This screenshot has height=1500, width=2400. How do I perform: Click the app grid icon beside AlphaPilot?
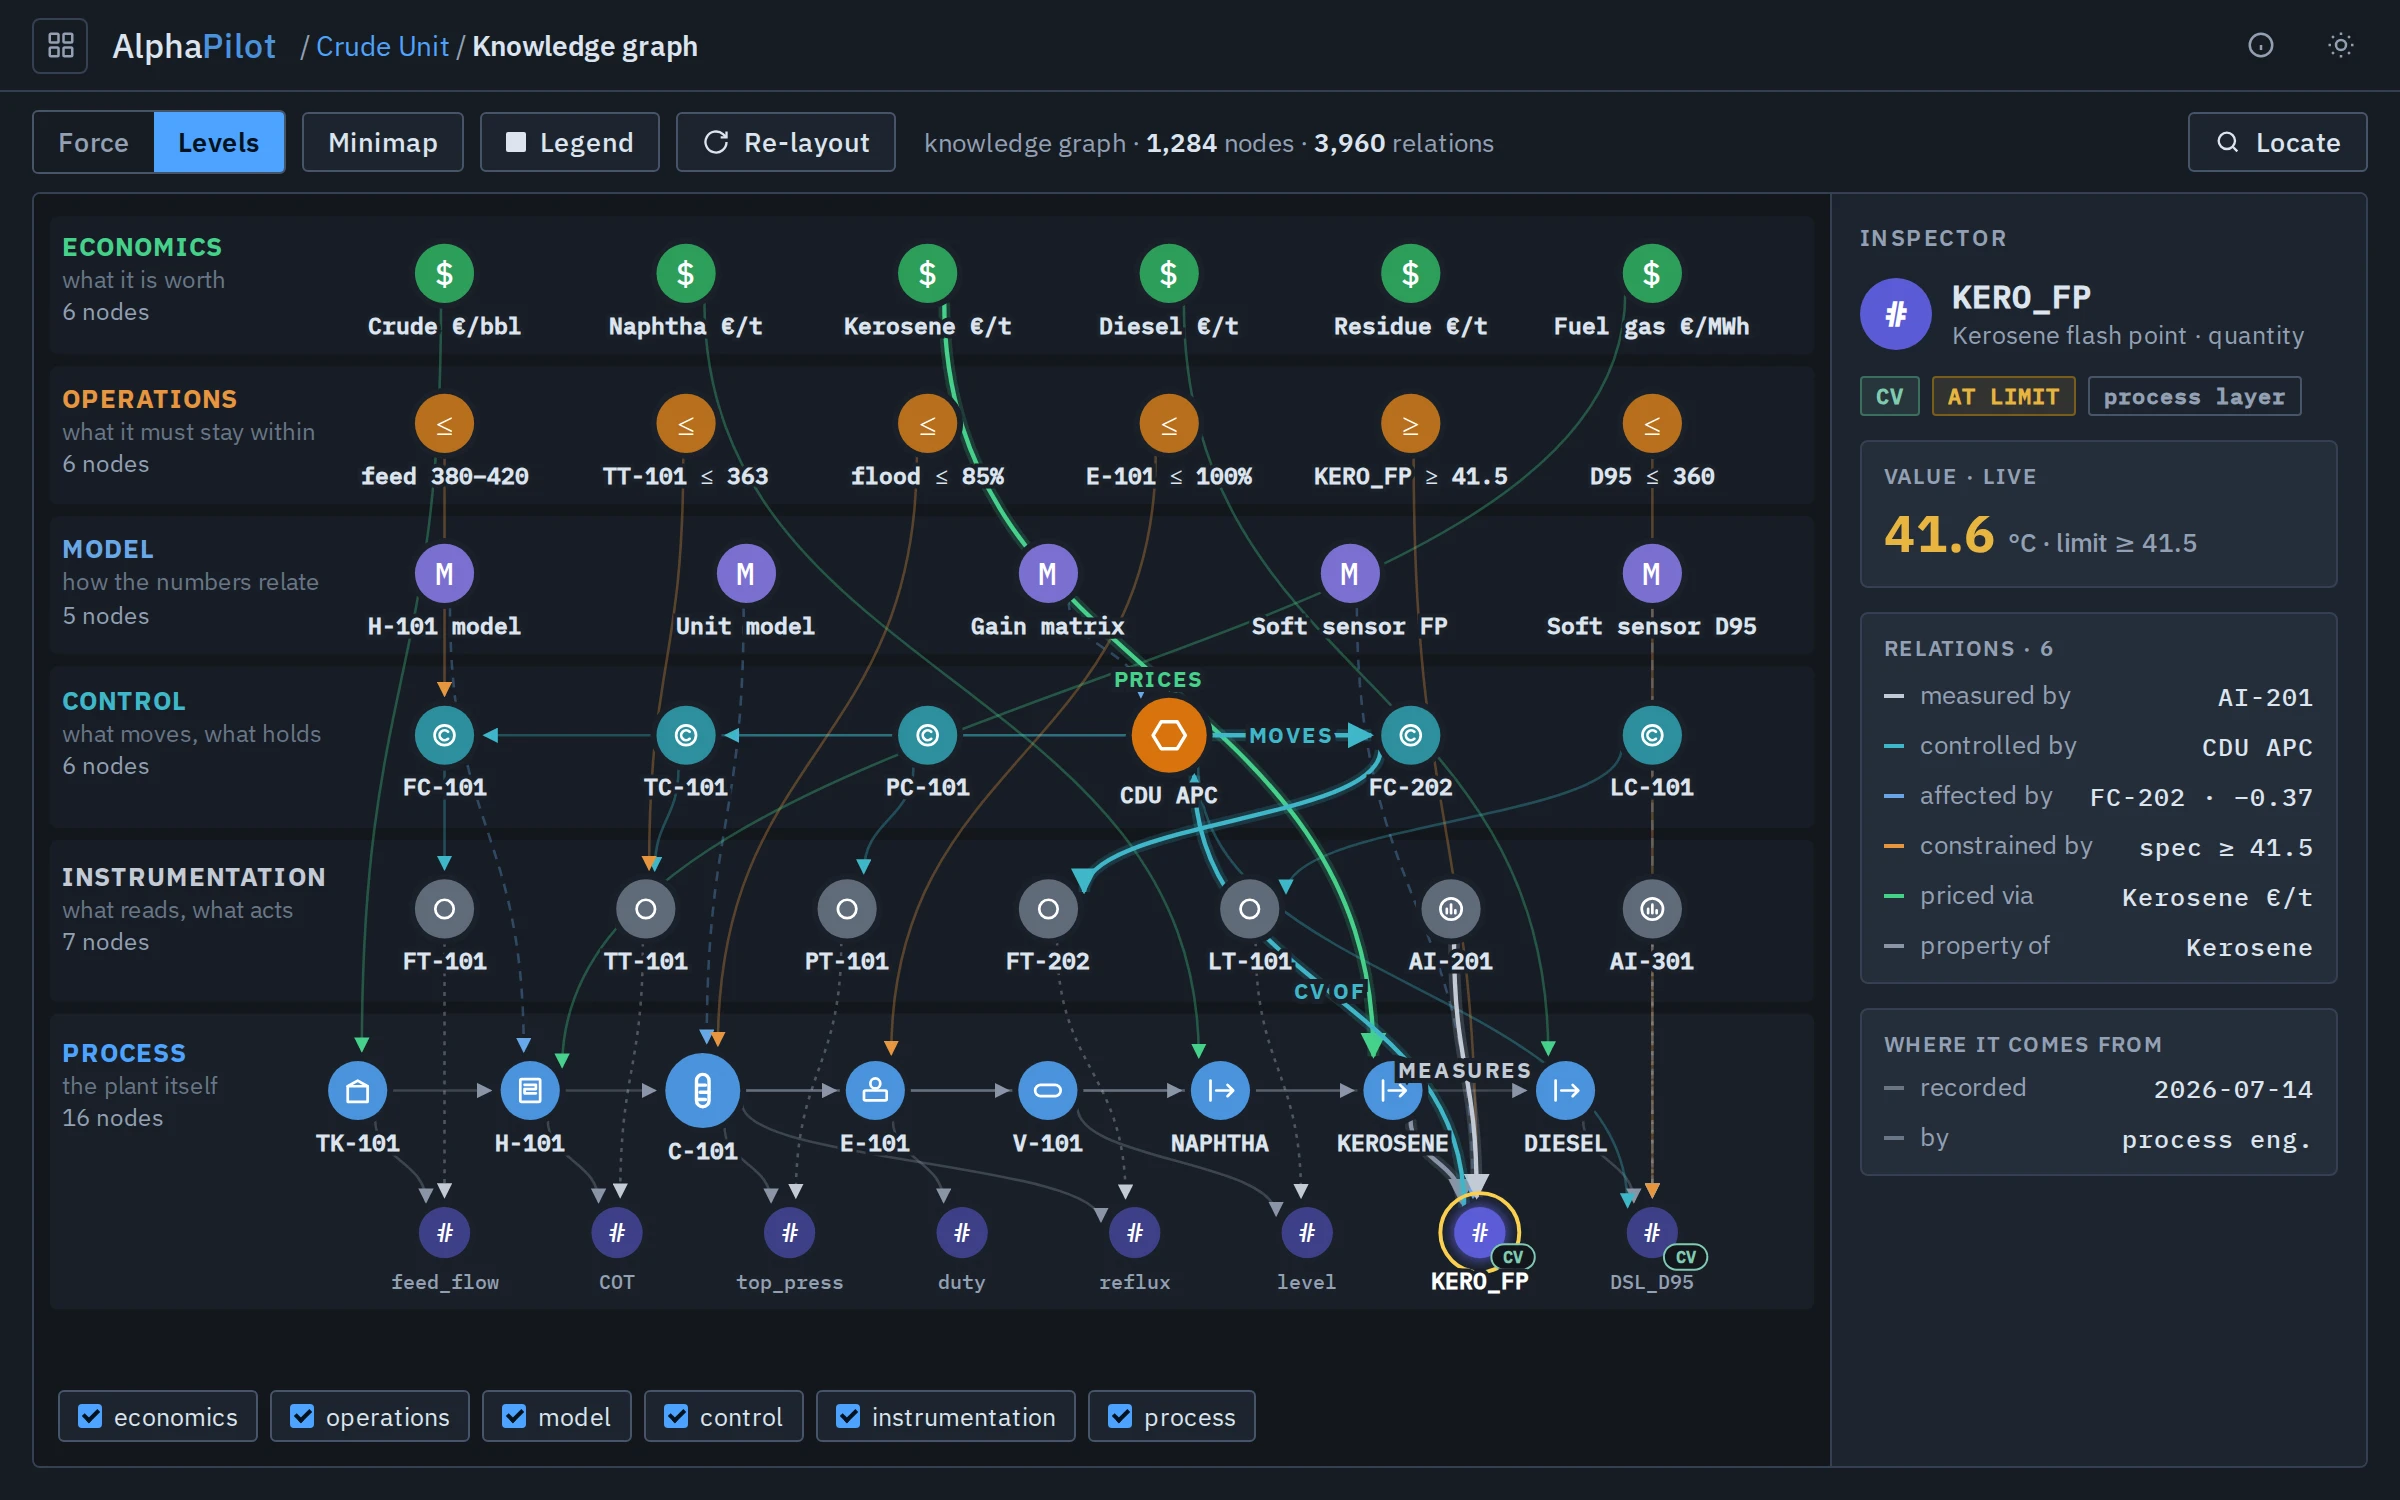point(60,46)
